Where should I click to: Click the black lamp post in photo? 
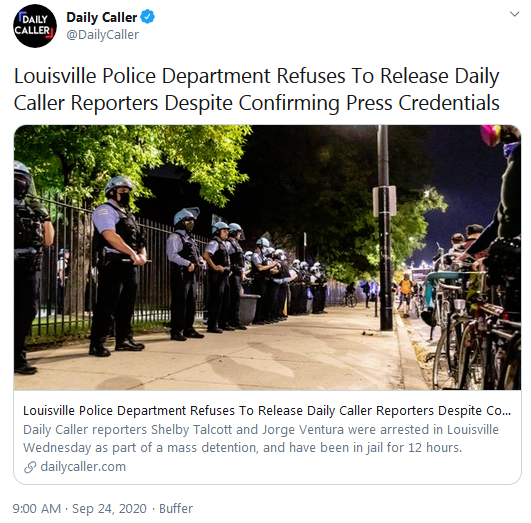point(384,228)
